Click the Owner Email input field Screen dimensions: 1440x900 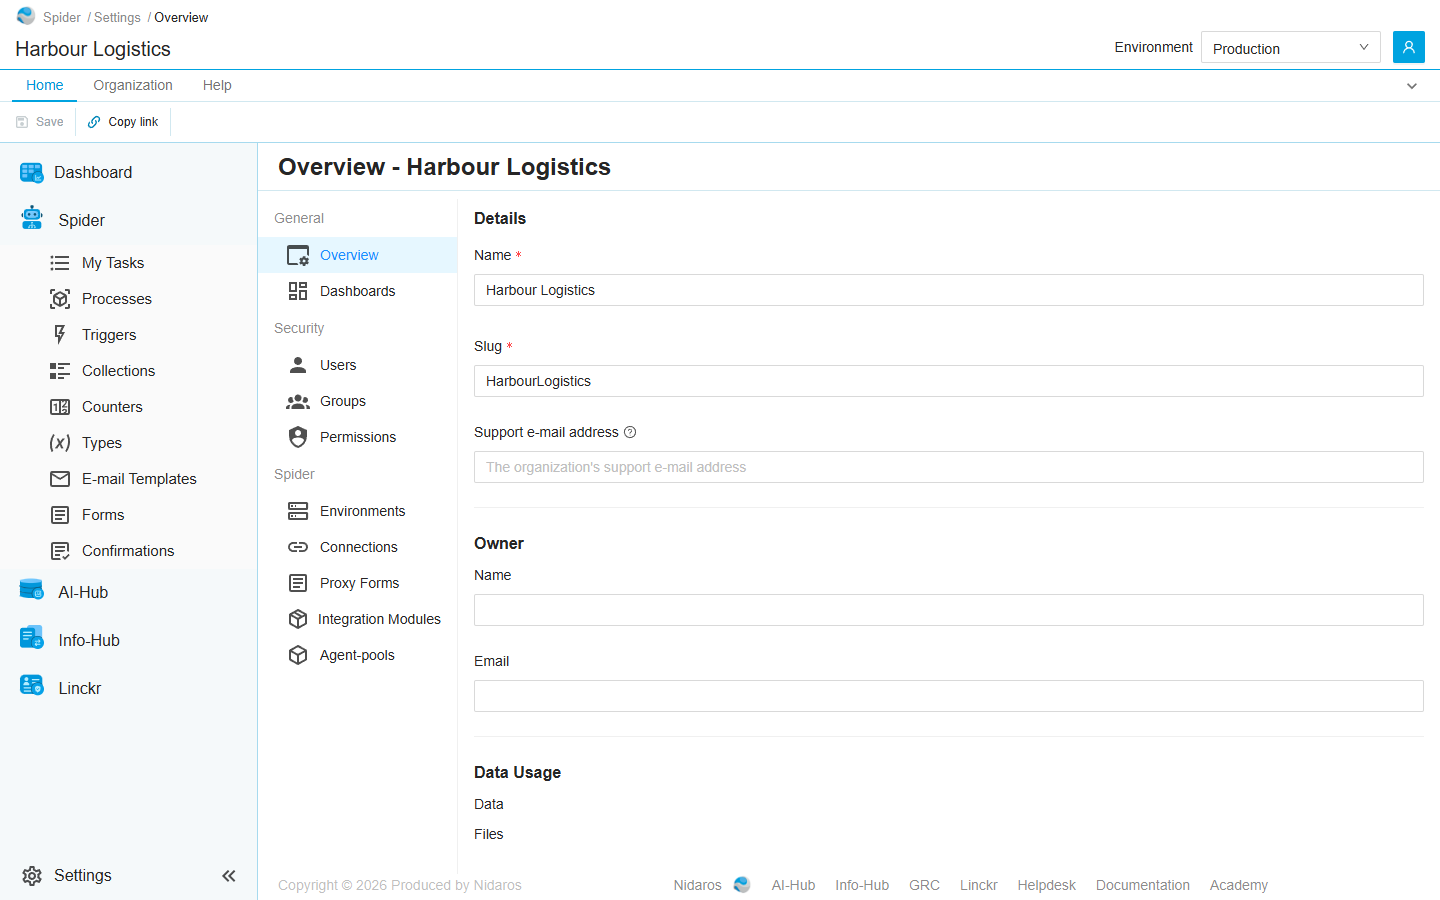tap(948, 696)
